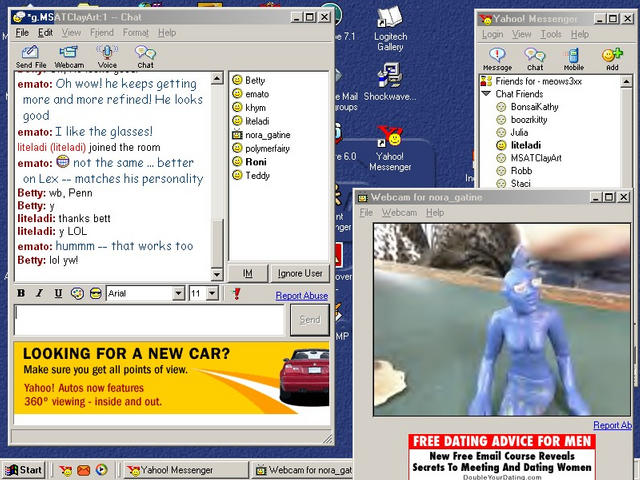Screen dimensions: 640x480
Task: Select khym in the room user list
Action: (249, 108)
